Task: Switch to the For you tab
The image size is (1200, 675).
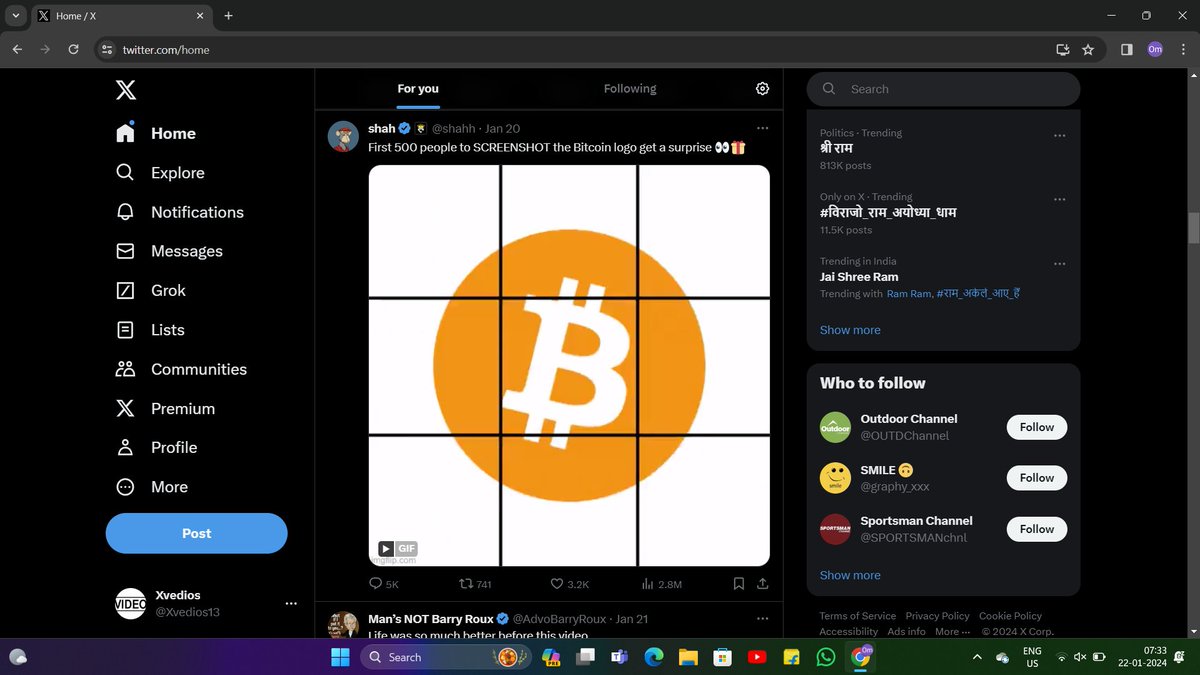Action: pos(418,89)
